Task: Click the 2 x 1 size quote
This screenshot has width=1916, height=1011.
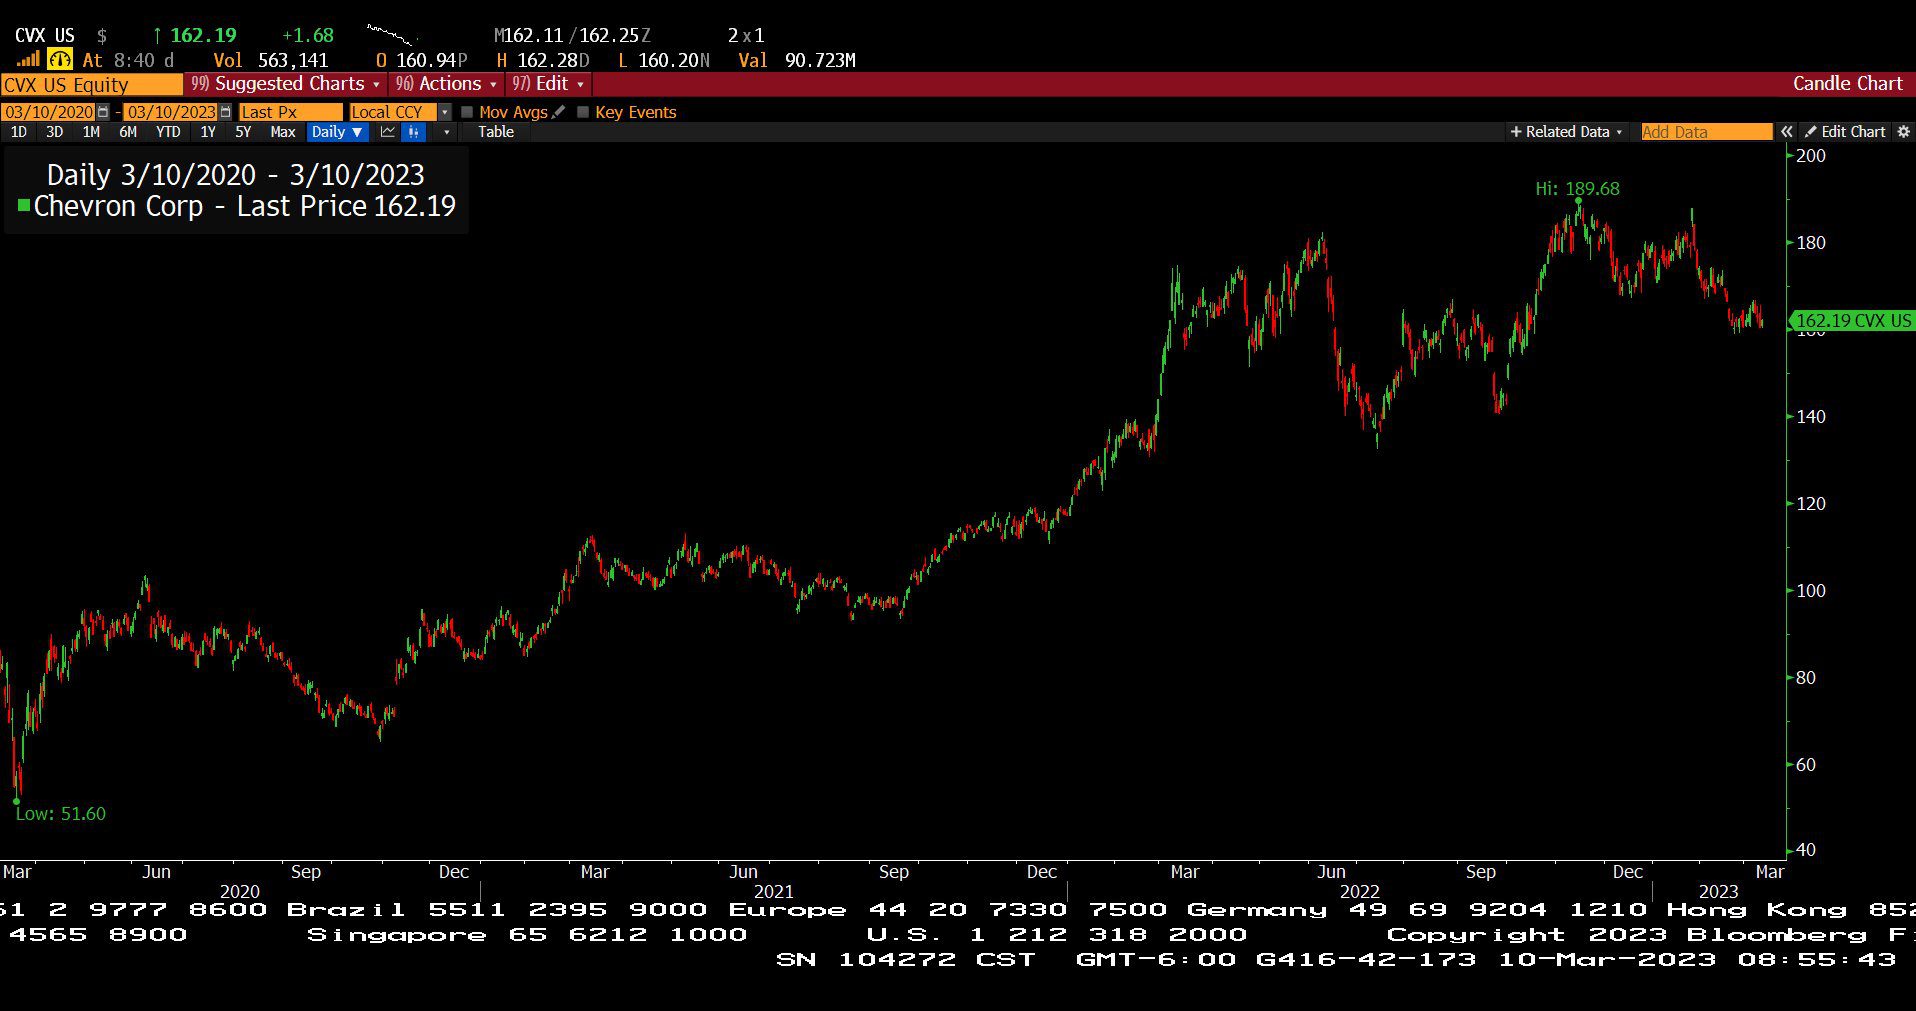Action: [746, 35]
